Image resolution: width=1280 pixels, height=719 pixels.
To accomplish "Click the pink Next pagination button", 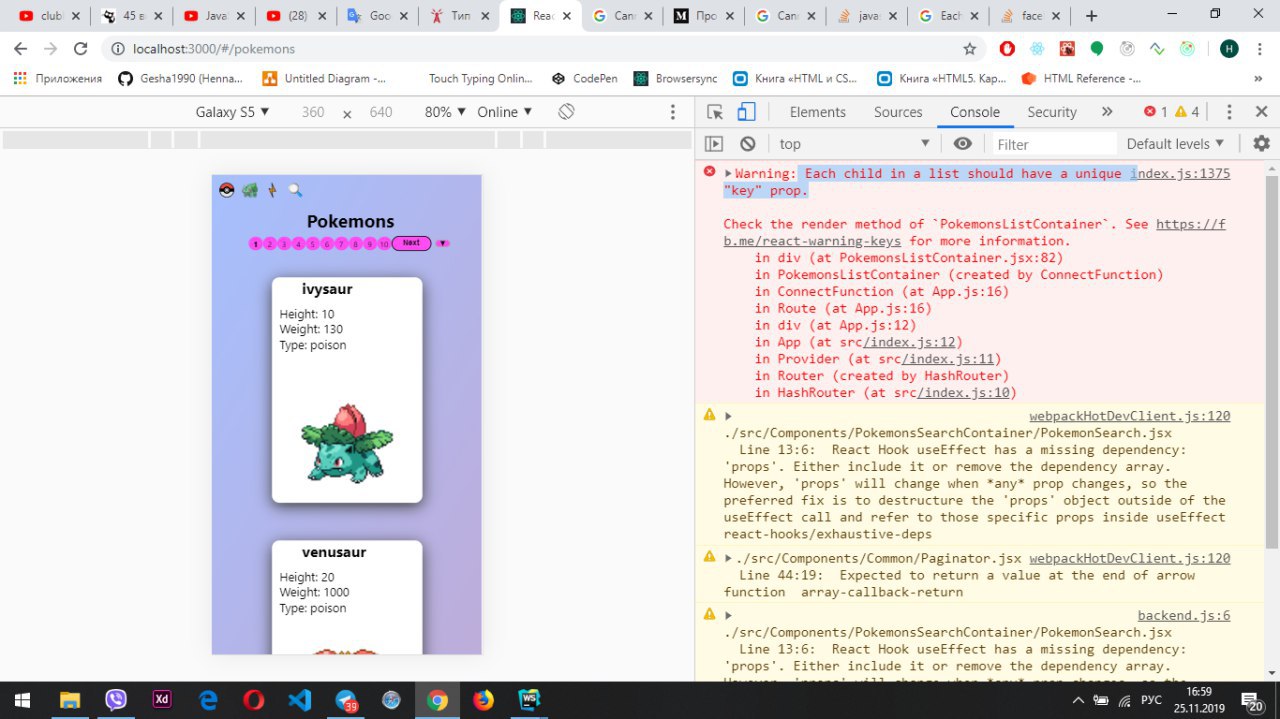I will click(x=411, y=243).
